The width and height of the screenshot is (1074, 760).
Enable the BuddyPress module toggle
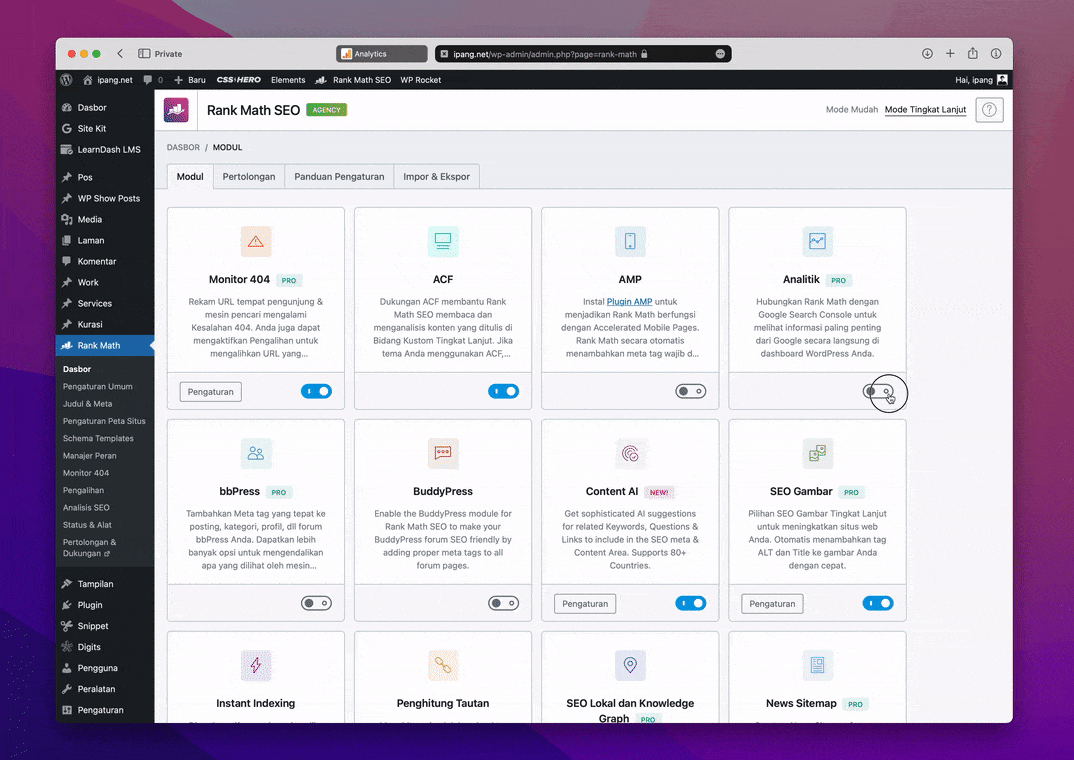point(503,604)
